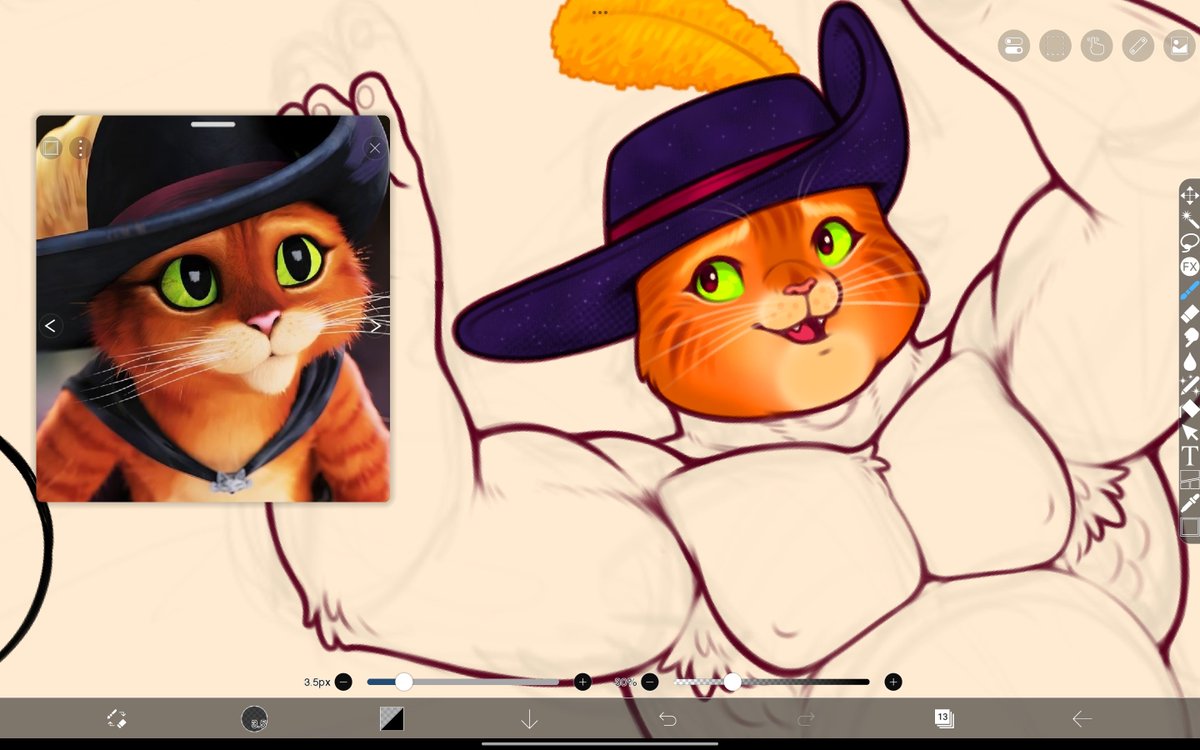
Task: Open the selection area menu
Action: (x=1054, y=45)
